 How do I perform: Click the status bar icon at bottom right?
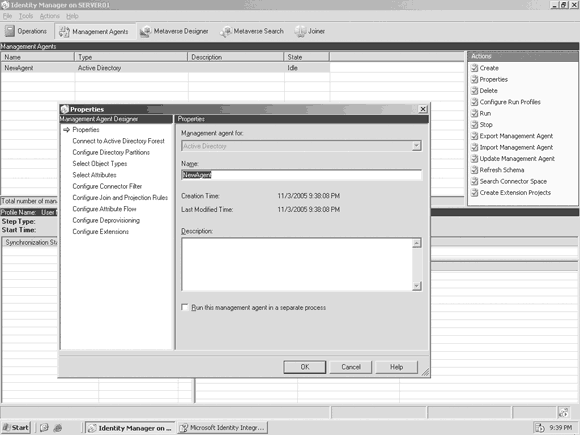(x=563, y=412)
